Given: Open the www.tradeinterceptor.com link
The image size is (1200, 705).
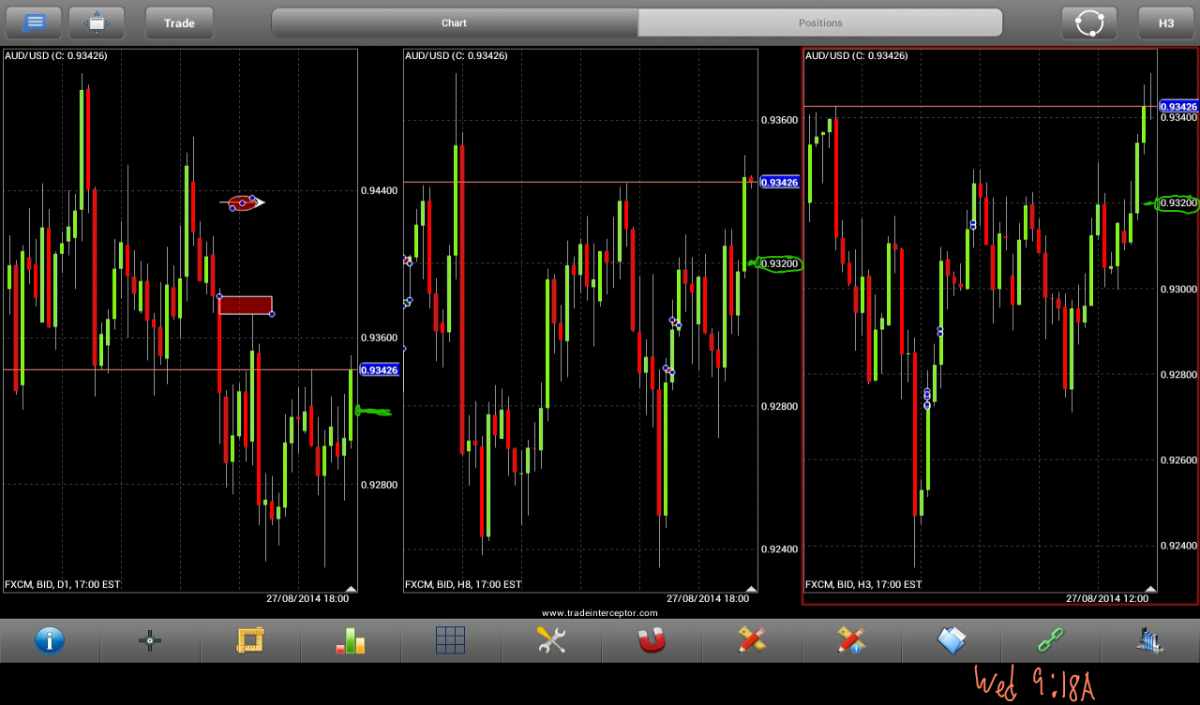Looking at the screenshot, I should [x=599, y=613].
